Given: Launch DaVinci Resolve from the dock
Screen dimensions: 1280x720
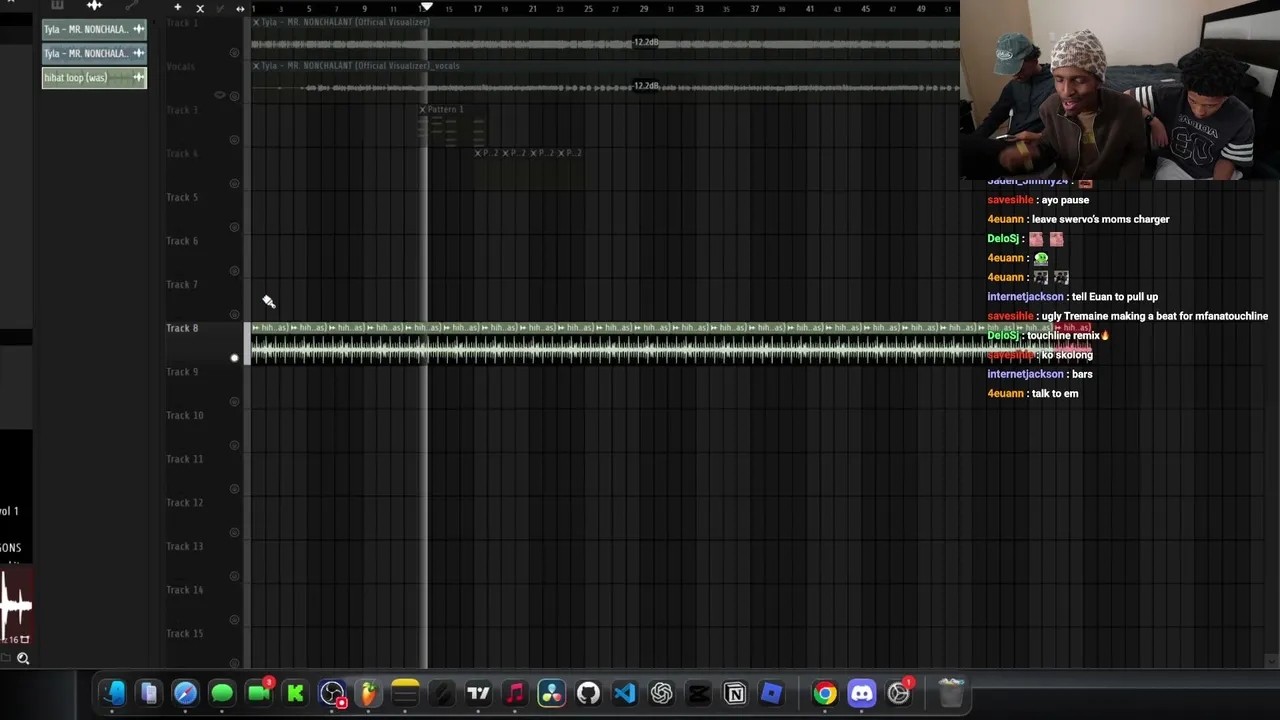Looking at the screenshot, I should 551,693.
